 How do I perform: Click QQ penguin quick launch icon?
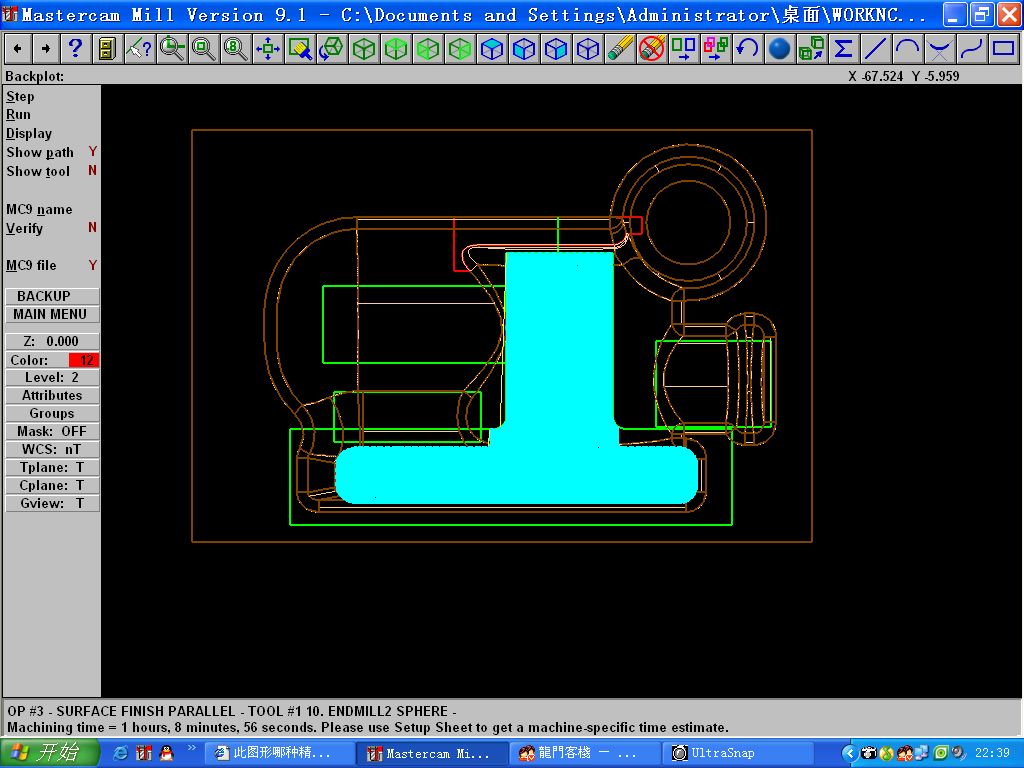(x=167, y=754)
